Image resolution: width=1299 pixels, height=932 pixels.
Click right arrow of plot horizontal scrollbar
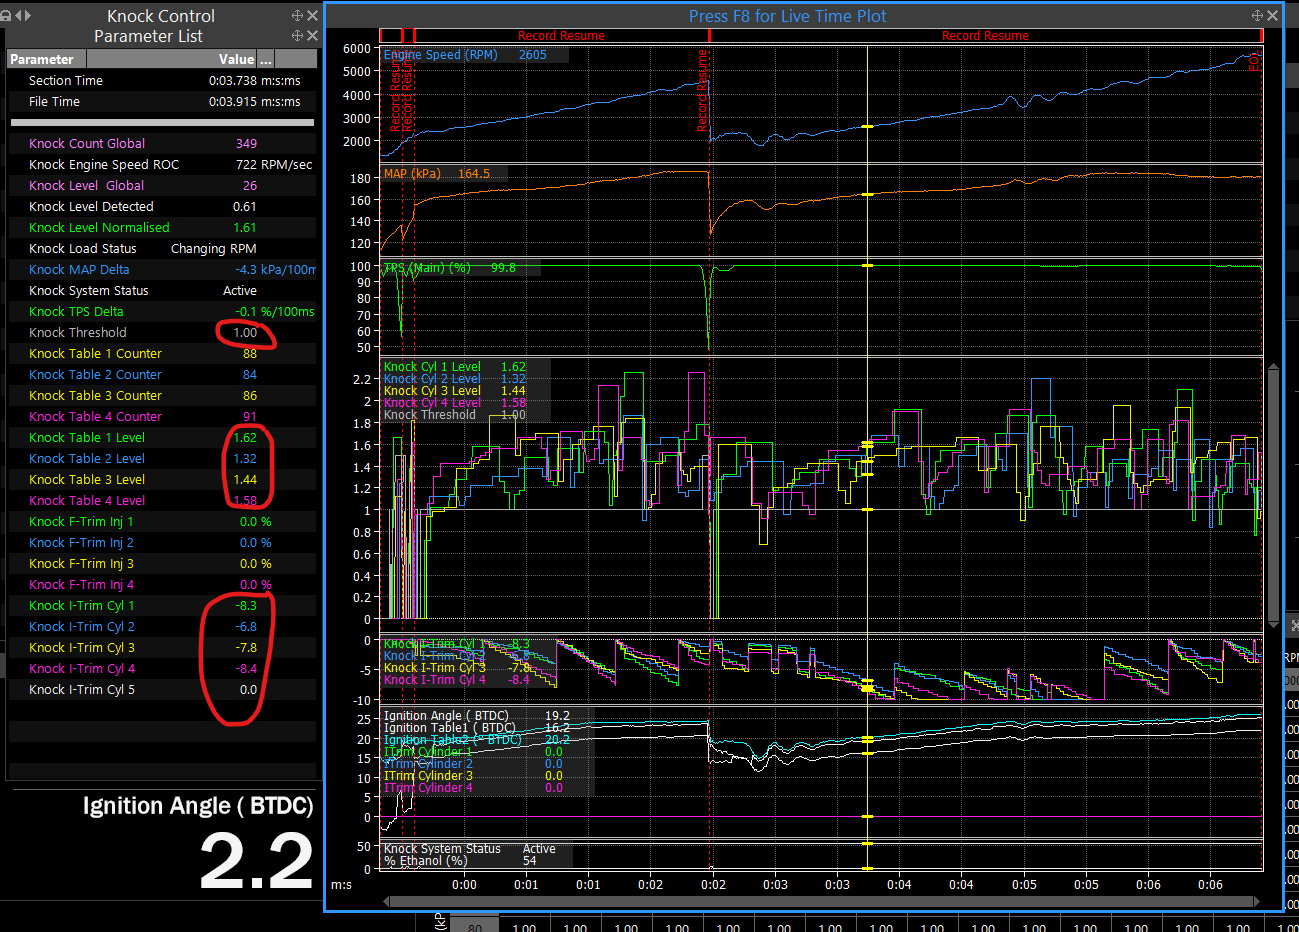pos(1257,901)
